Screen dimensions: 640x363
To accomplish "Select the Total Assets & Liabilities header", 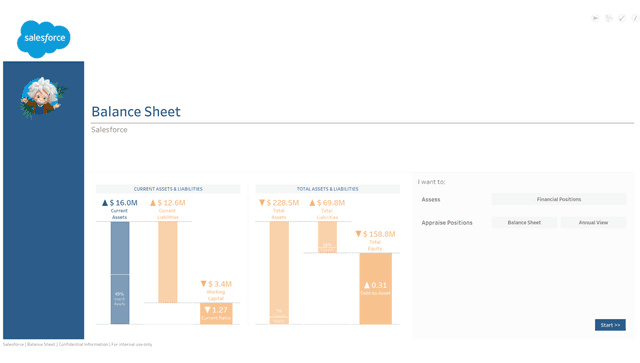I will [x=328, y=189].
